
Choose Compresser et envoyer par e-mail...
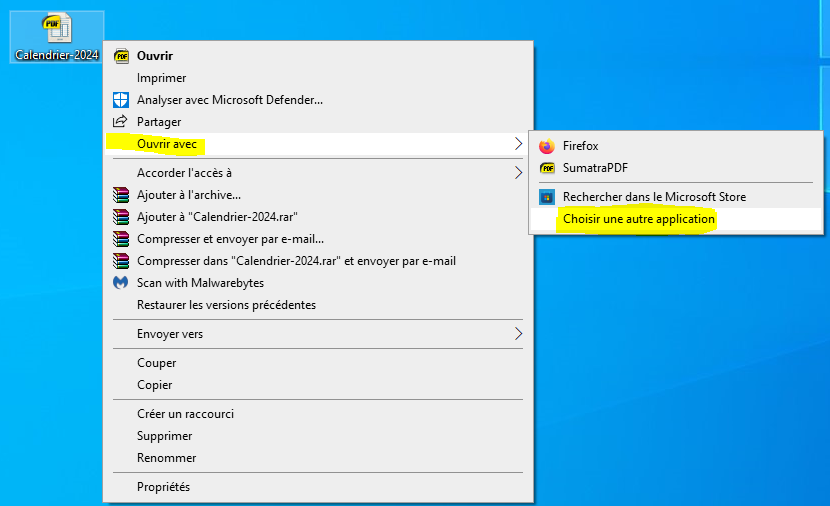(318, 239)
